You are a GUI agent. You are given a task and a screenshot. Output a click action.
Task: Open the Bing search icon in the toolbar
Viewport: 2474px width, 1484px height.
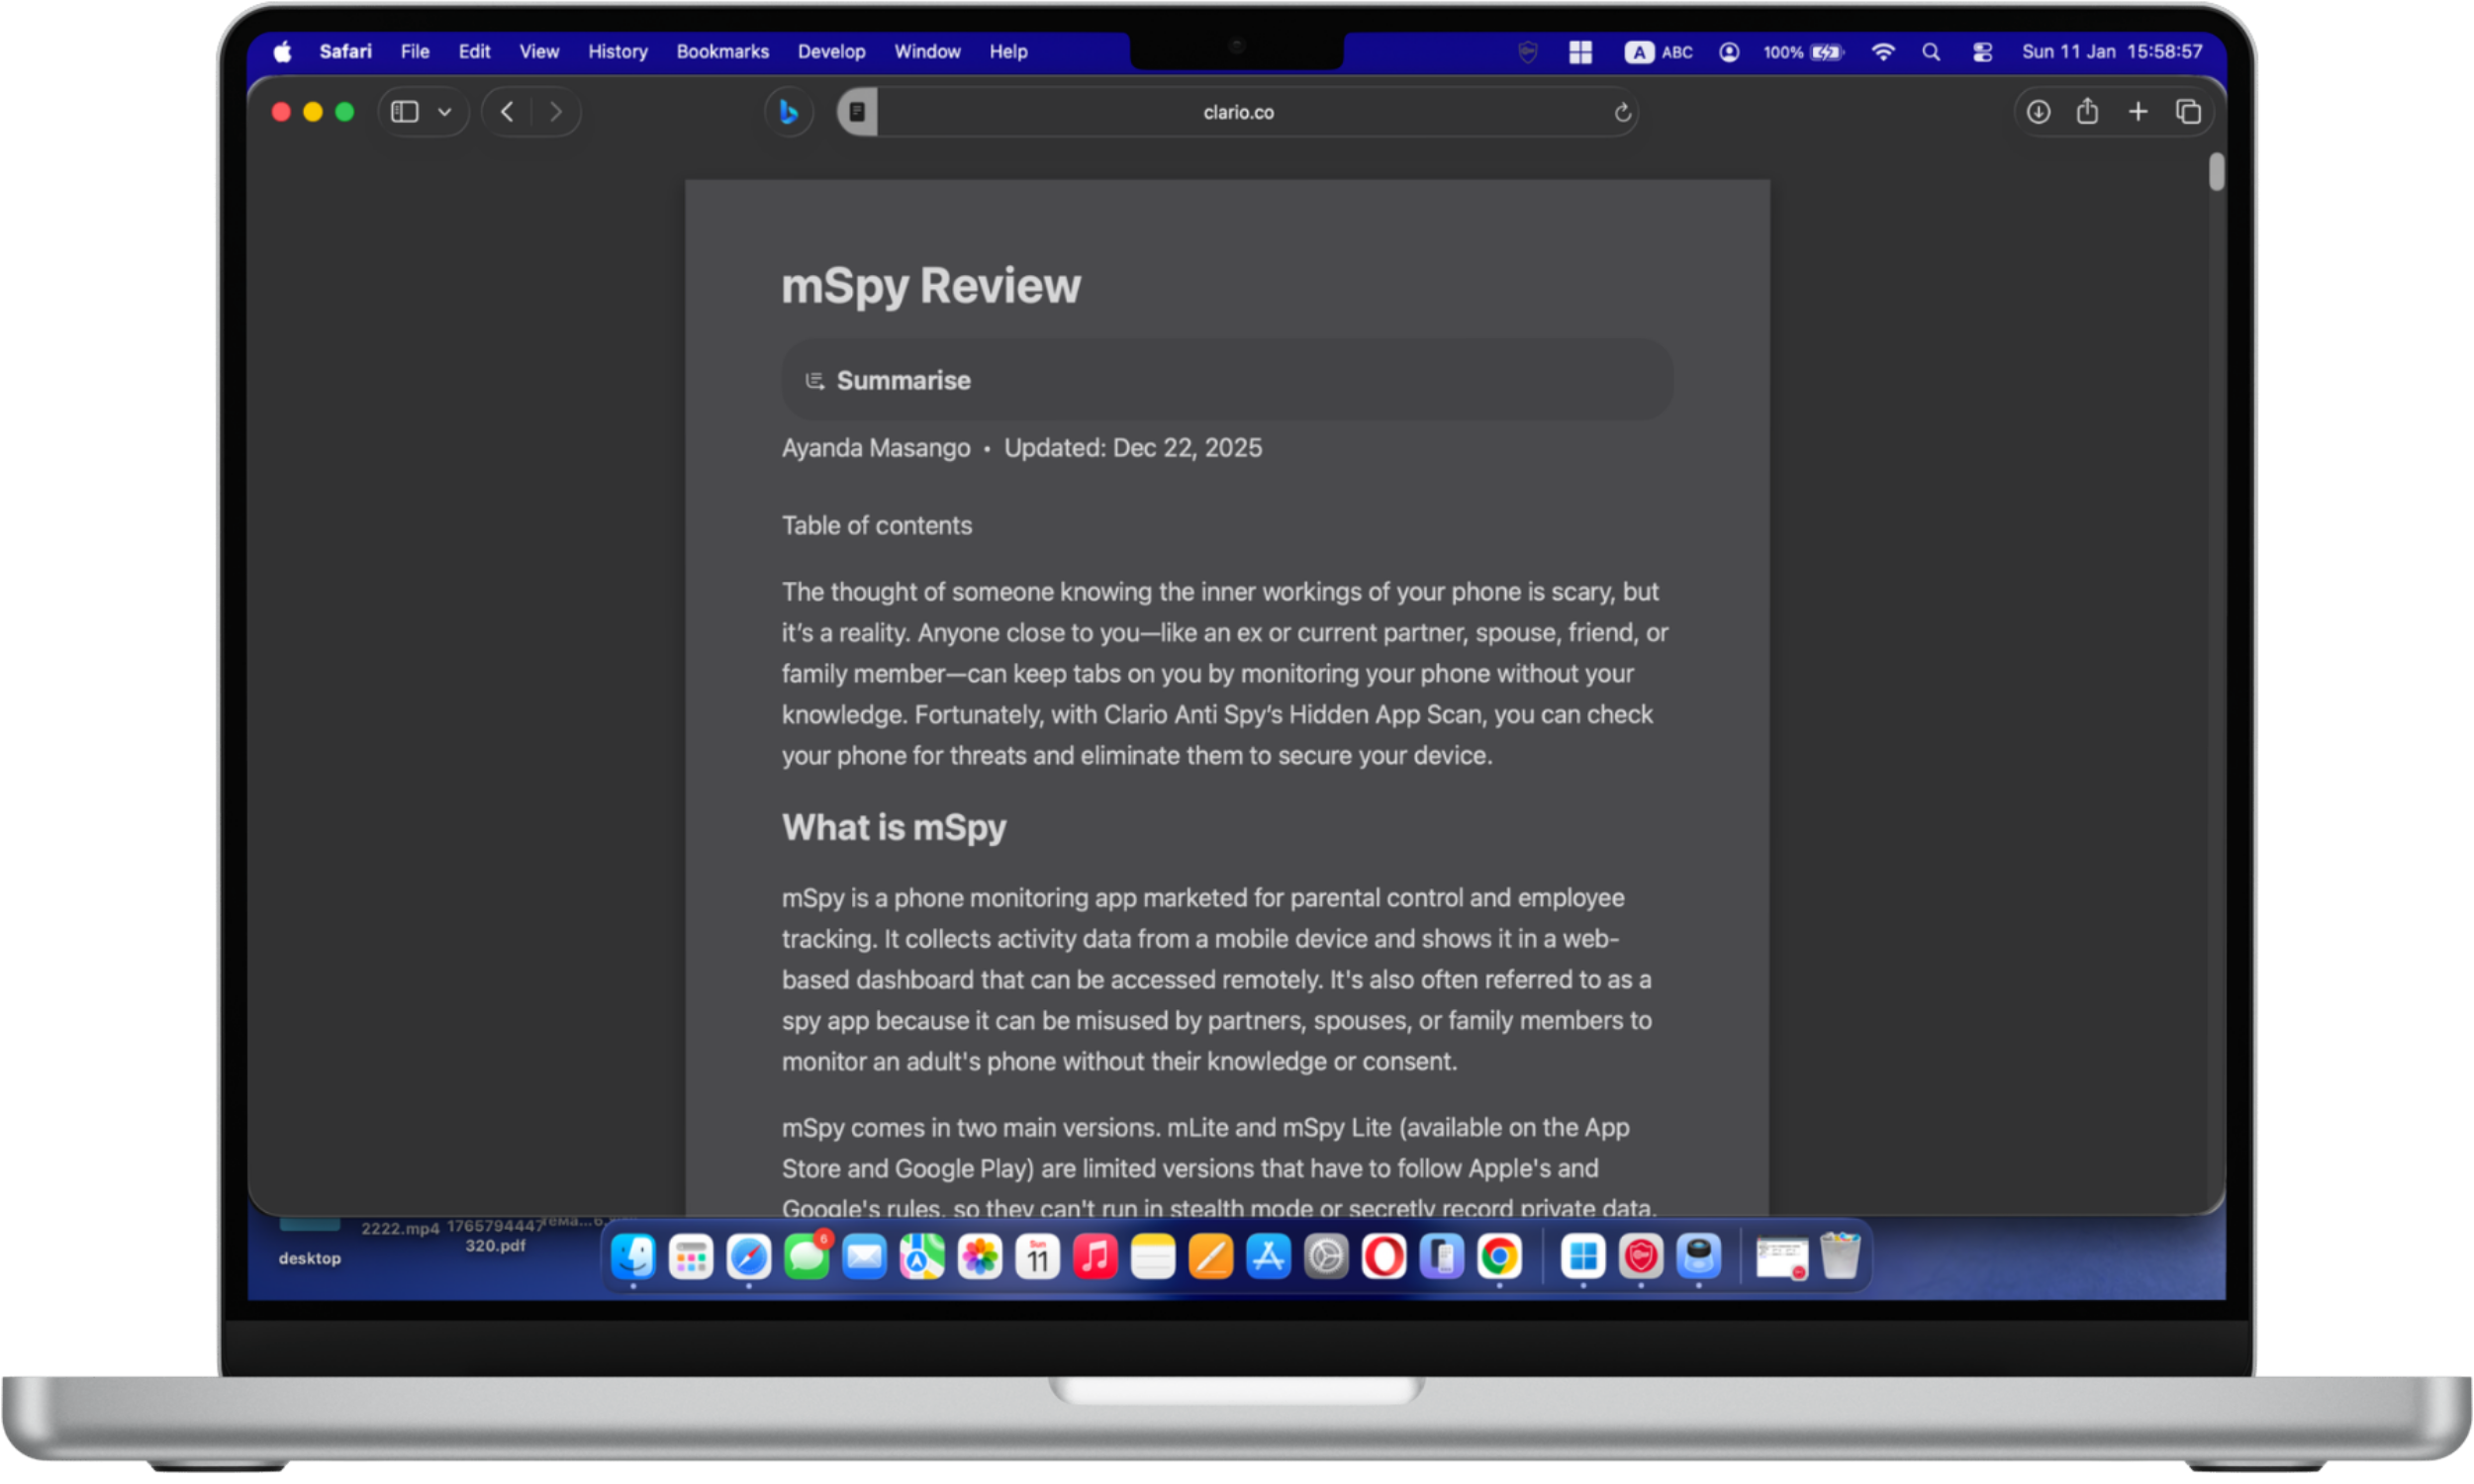[x=789, y=112]
